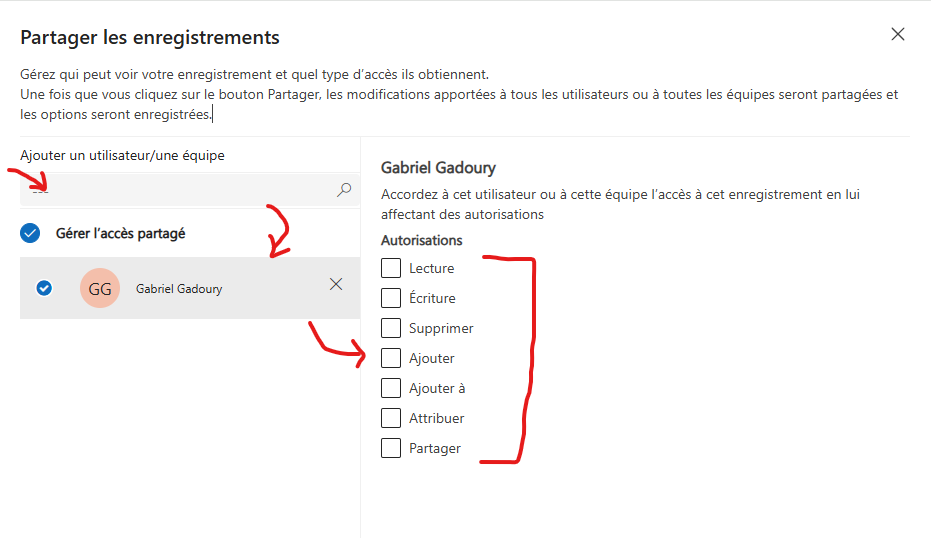Enable the Partager permission checkbox

[x=391, y=448]
